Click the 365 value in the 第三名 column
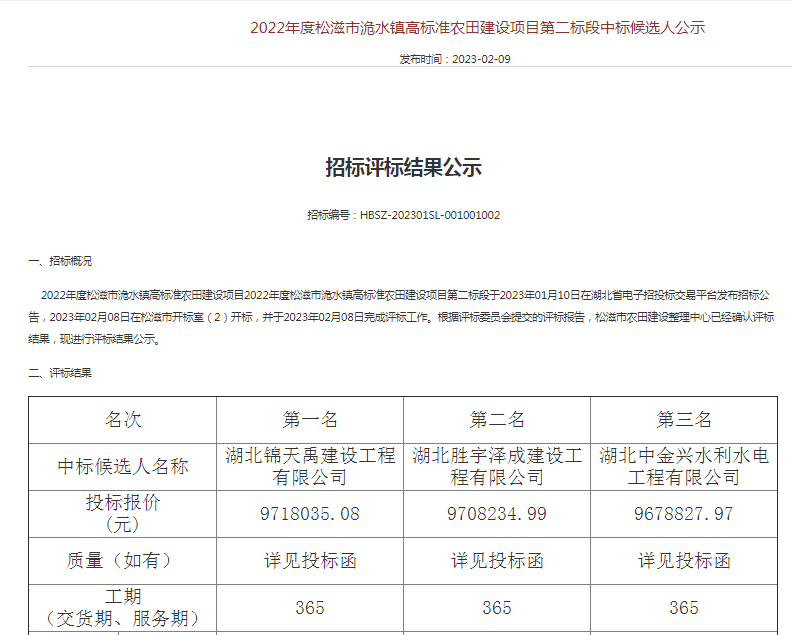 (683, 608)
